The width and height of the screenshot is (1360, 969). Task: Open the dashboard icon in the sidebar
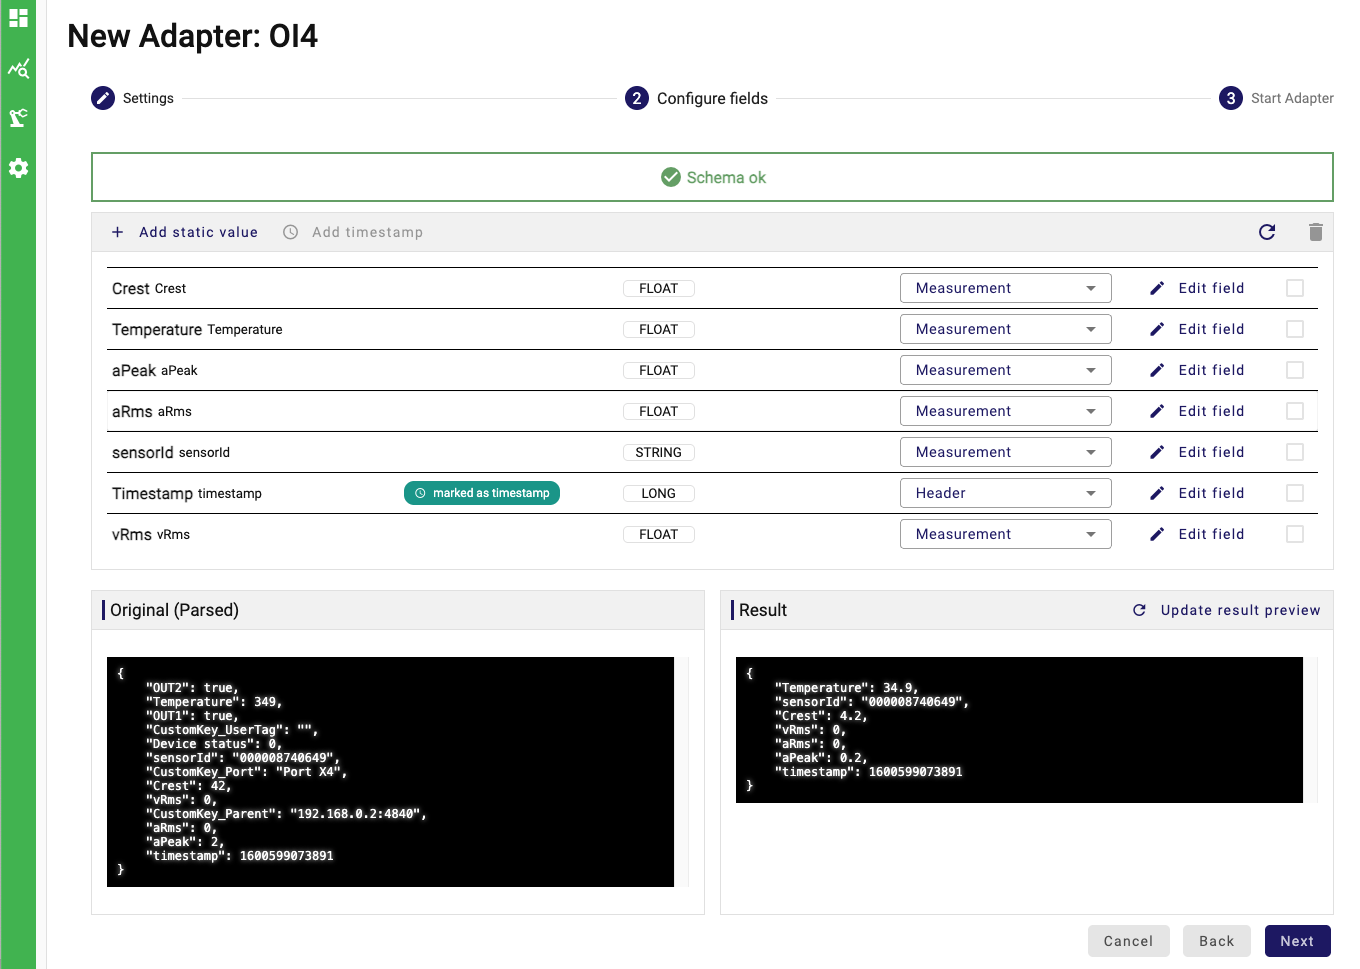[18, 18]
